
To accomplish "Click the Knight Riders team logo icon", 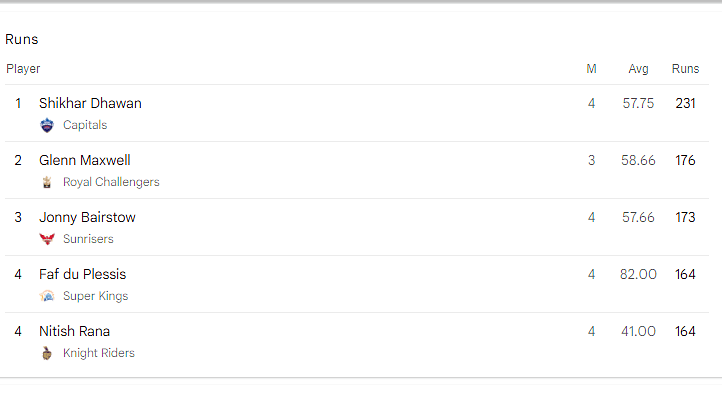I will 47,353.
